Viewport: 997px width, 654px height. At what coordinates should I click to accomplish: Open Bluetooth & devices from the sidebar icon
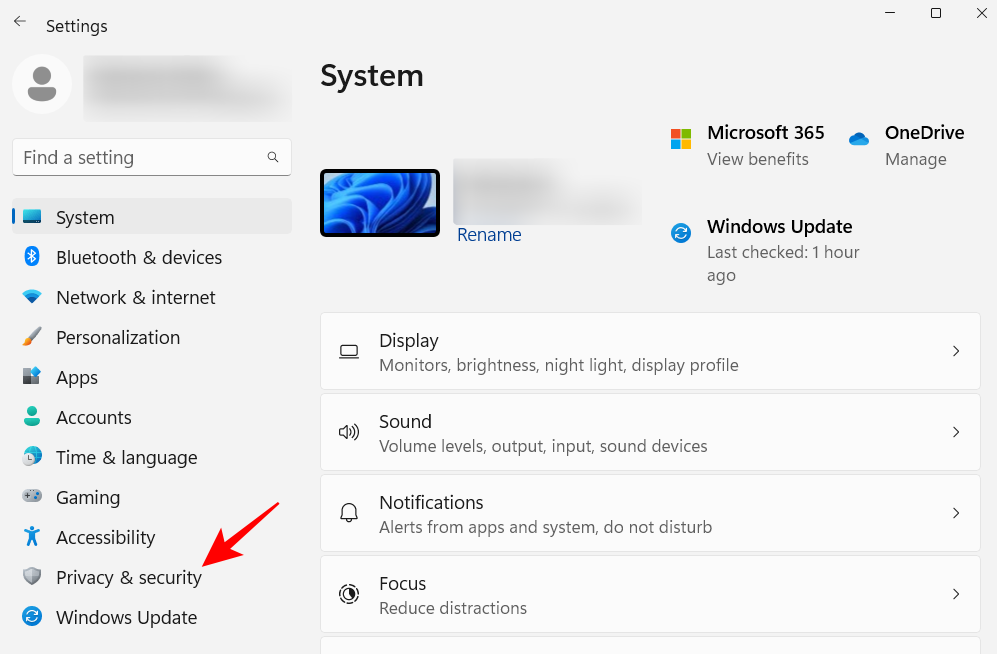click(x=31, y=257)
